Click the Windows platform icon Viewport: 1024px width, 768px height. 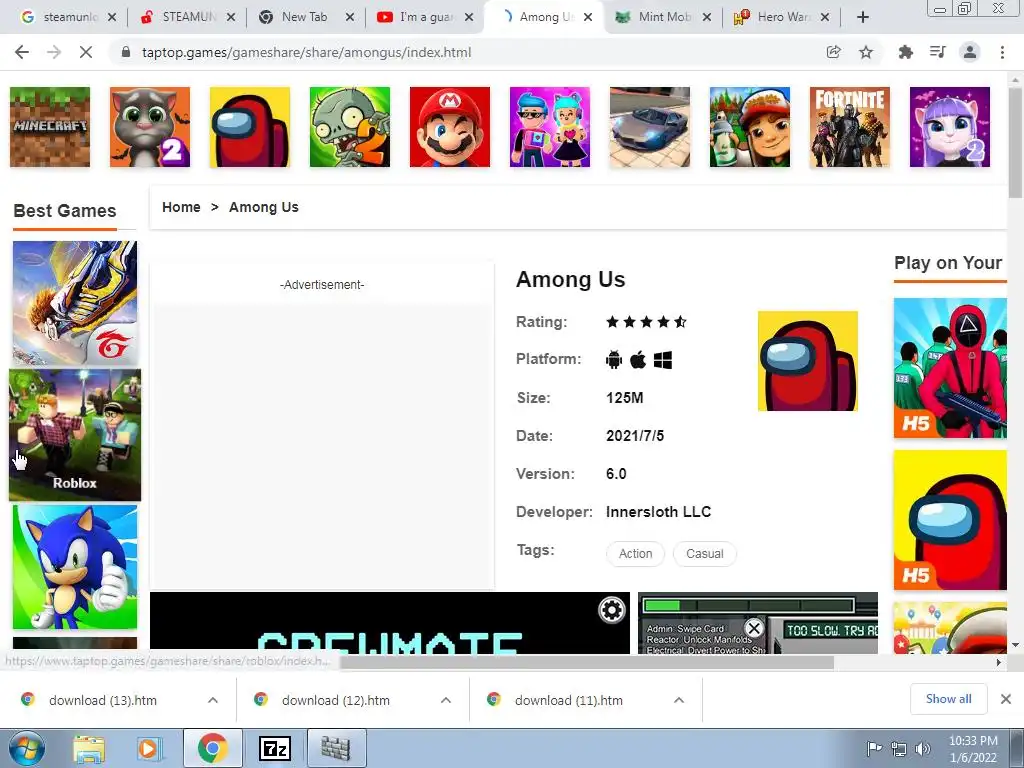663,360
